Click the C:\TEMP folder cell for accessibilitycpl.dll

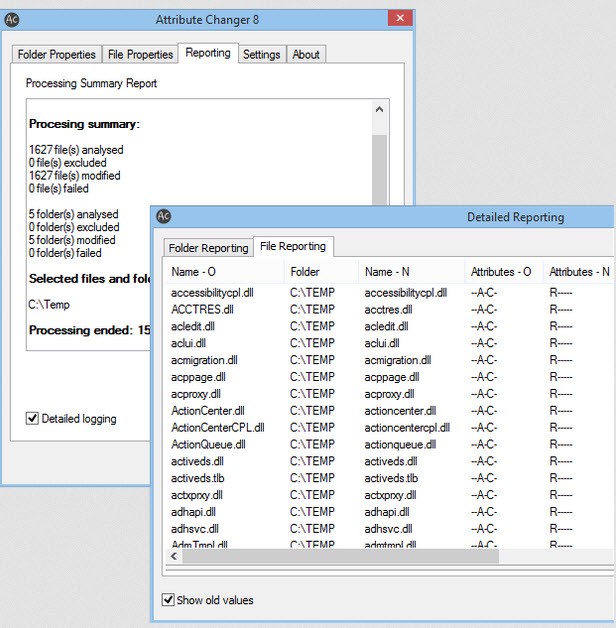(x=312, y=293)
